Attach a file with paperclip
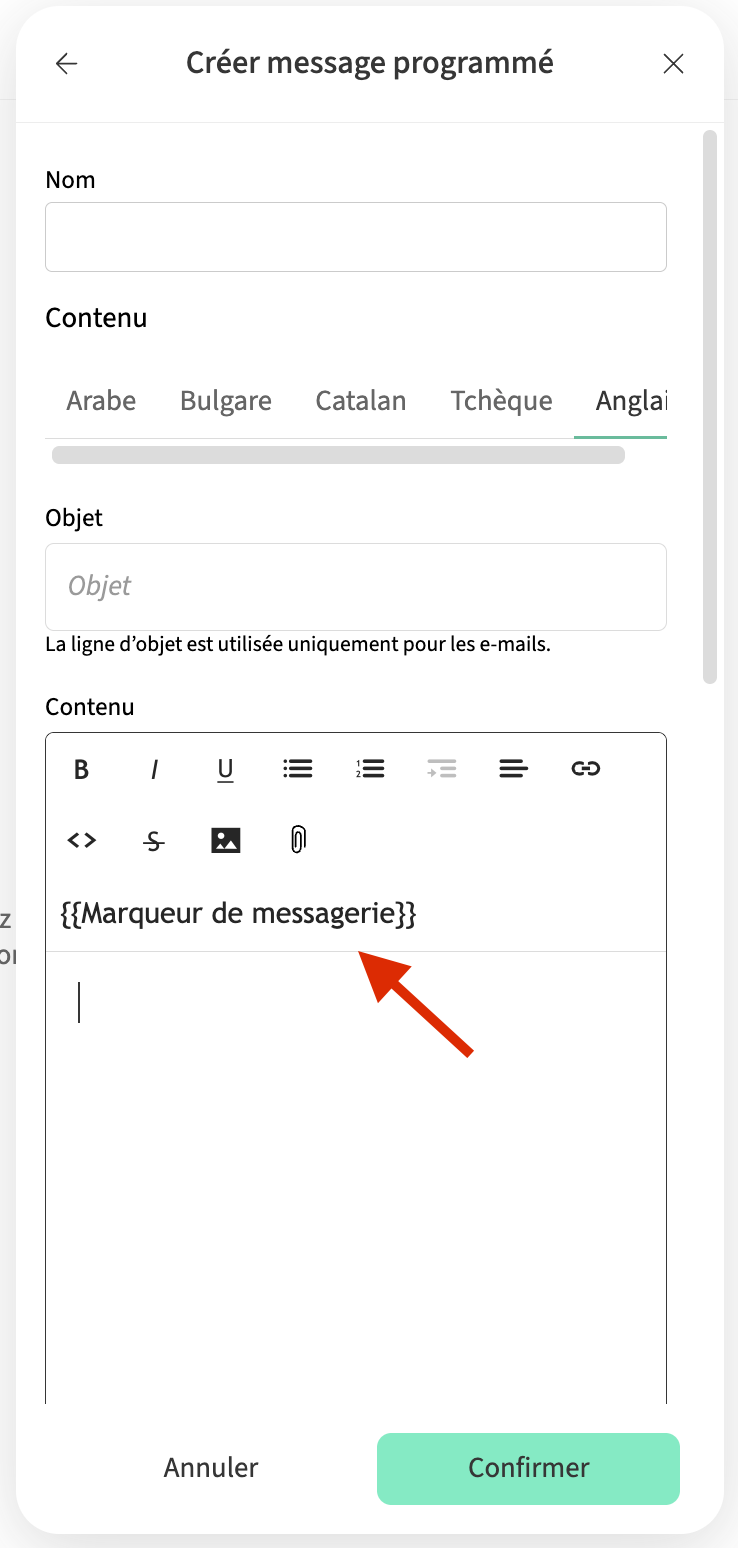This screenshot has height=1548, width=738. [298, 841]
